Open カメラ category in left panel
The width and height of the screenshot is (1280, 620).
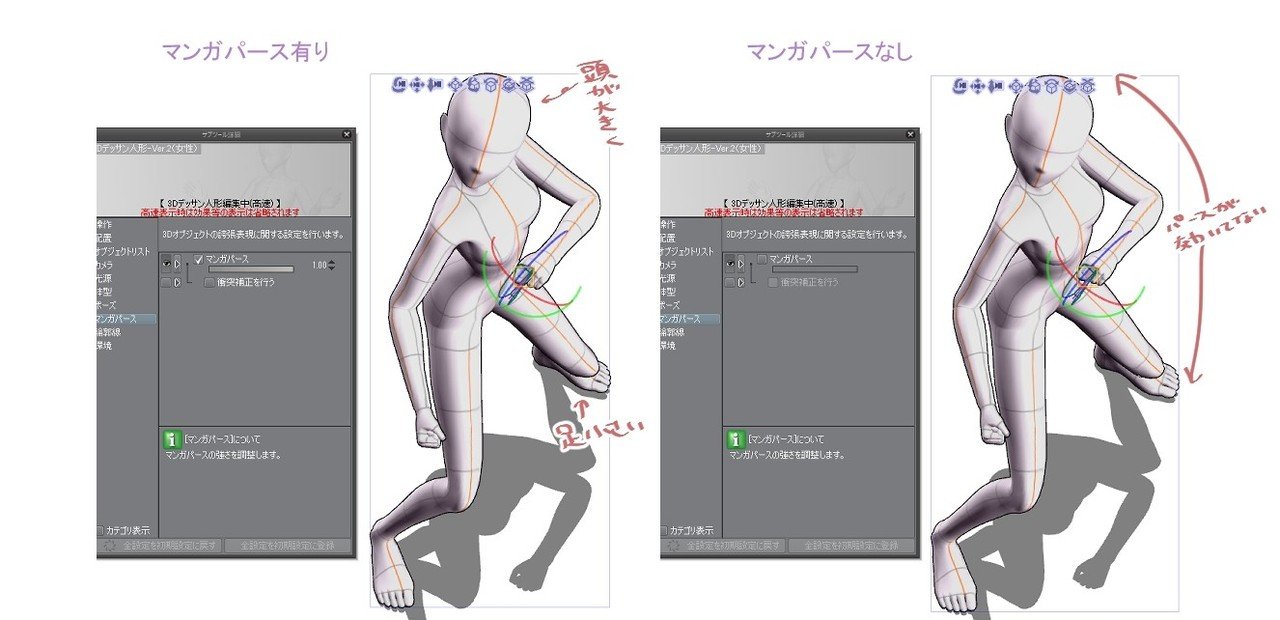[105, 265]
